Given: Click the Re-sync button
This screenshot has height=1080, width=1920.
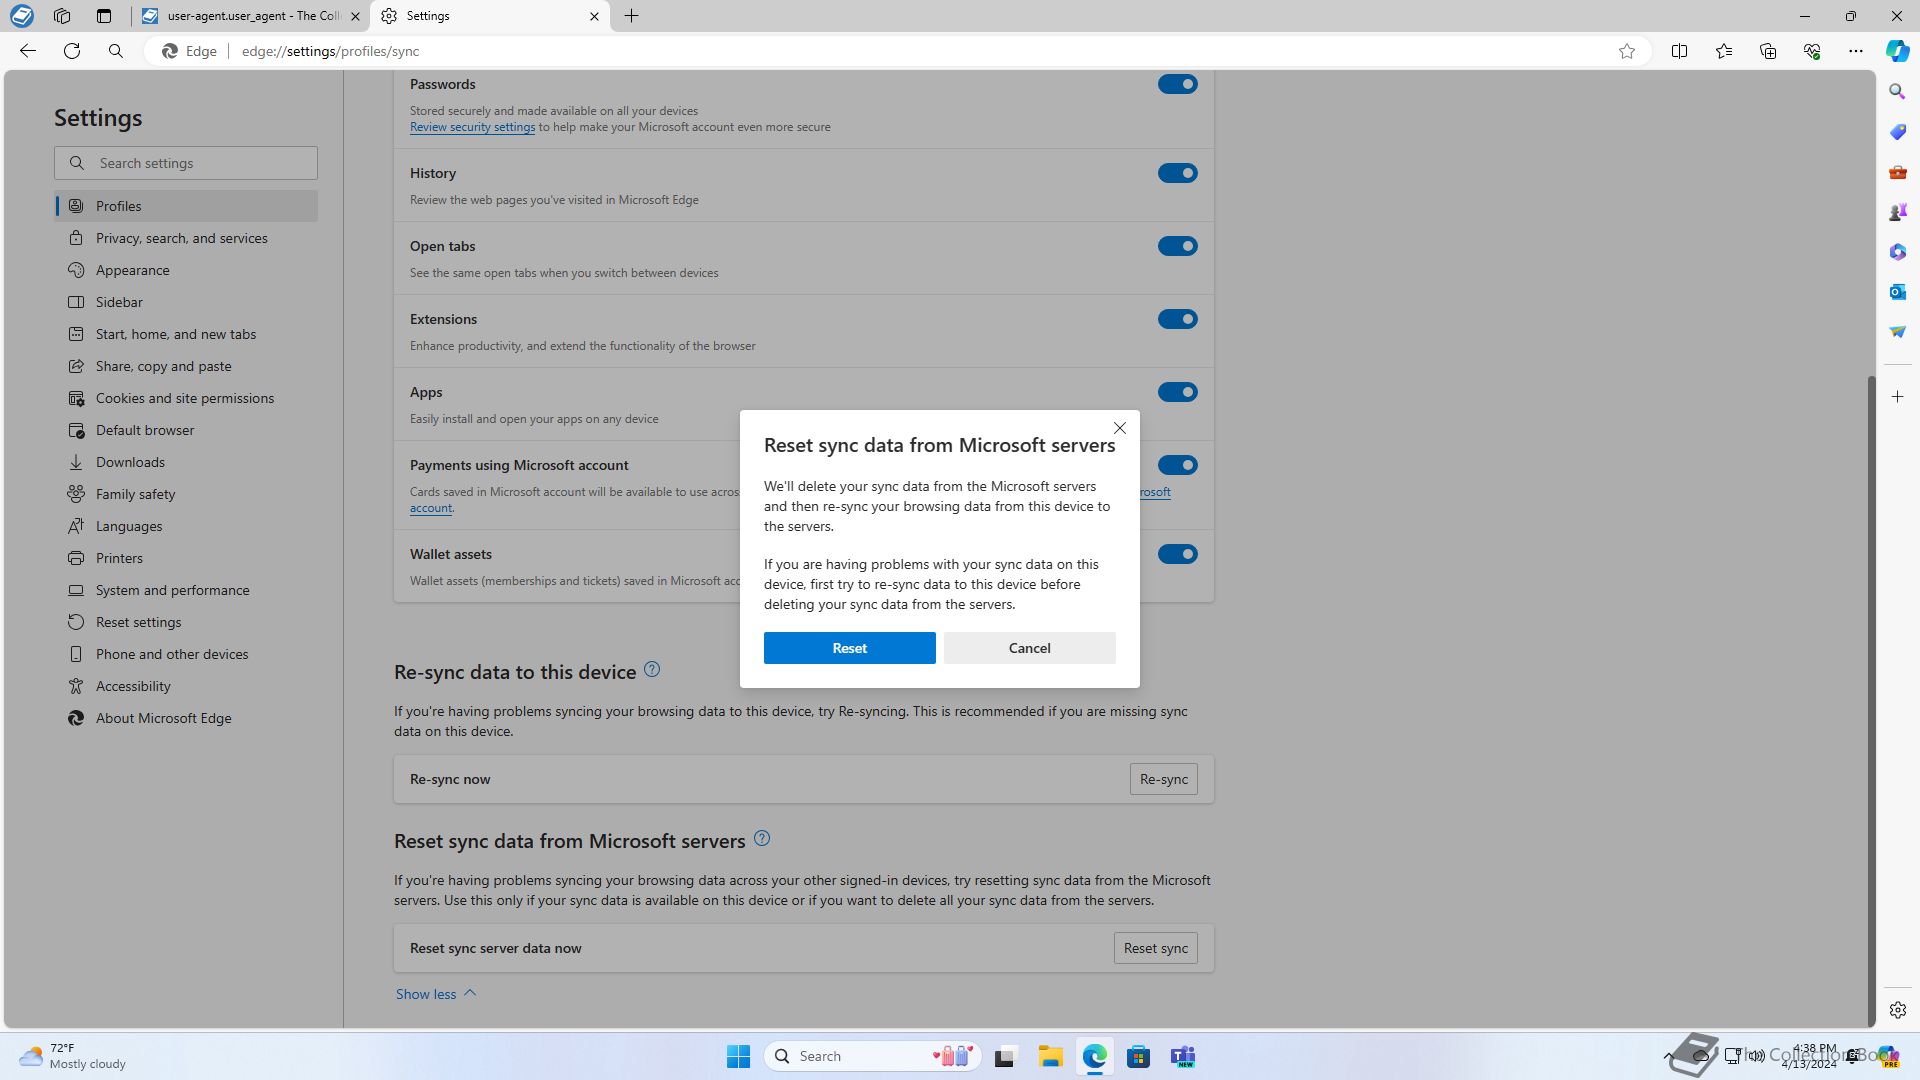Looking at the screenshot, I should [x=1163, y=779].
